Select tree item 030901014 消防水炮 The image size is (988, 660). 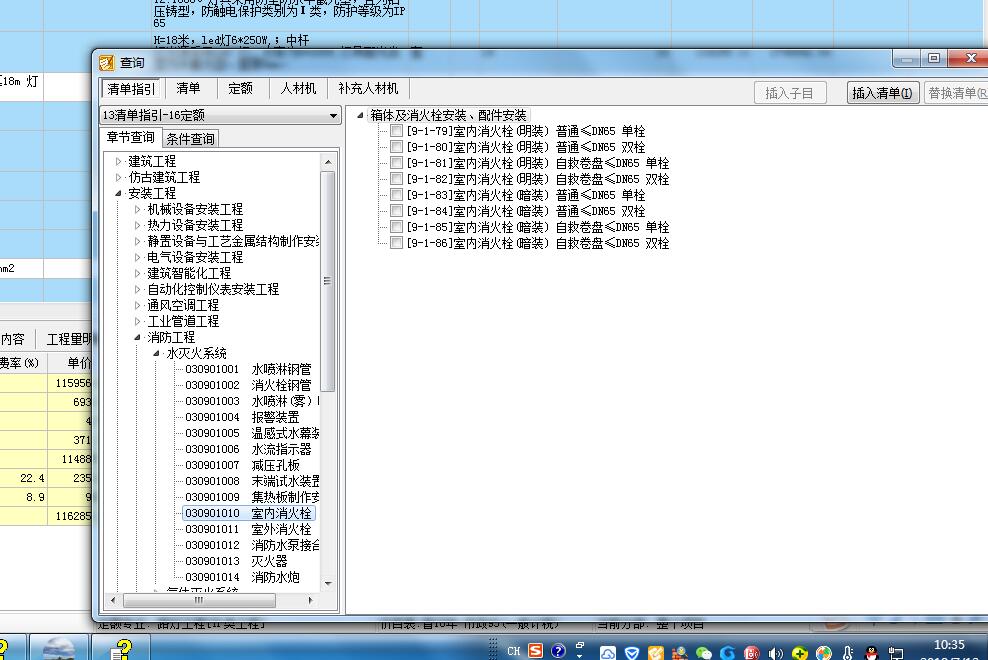(242, 577)
